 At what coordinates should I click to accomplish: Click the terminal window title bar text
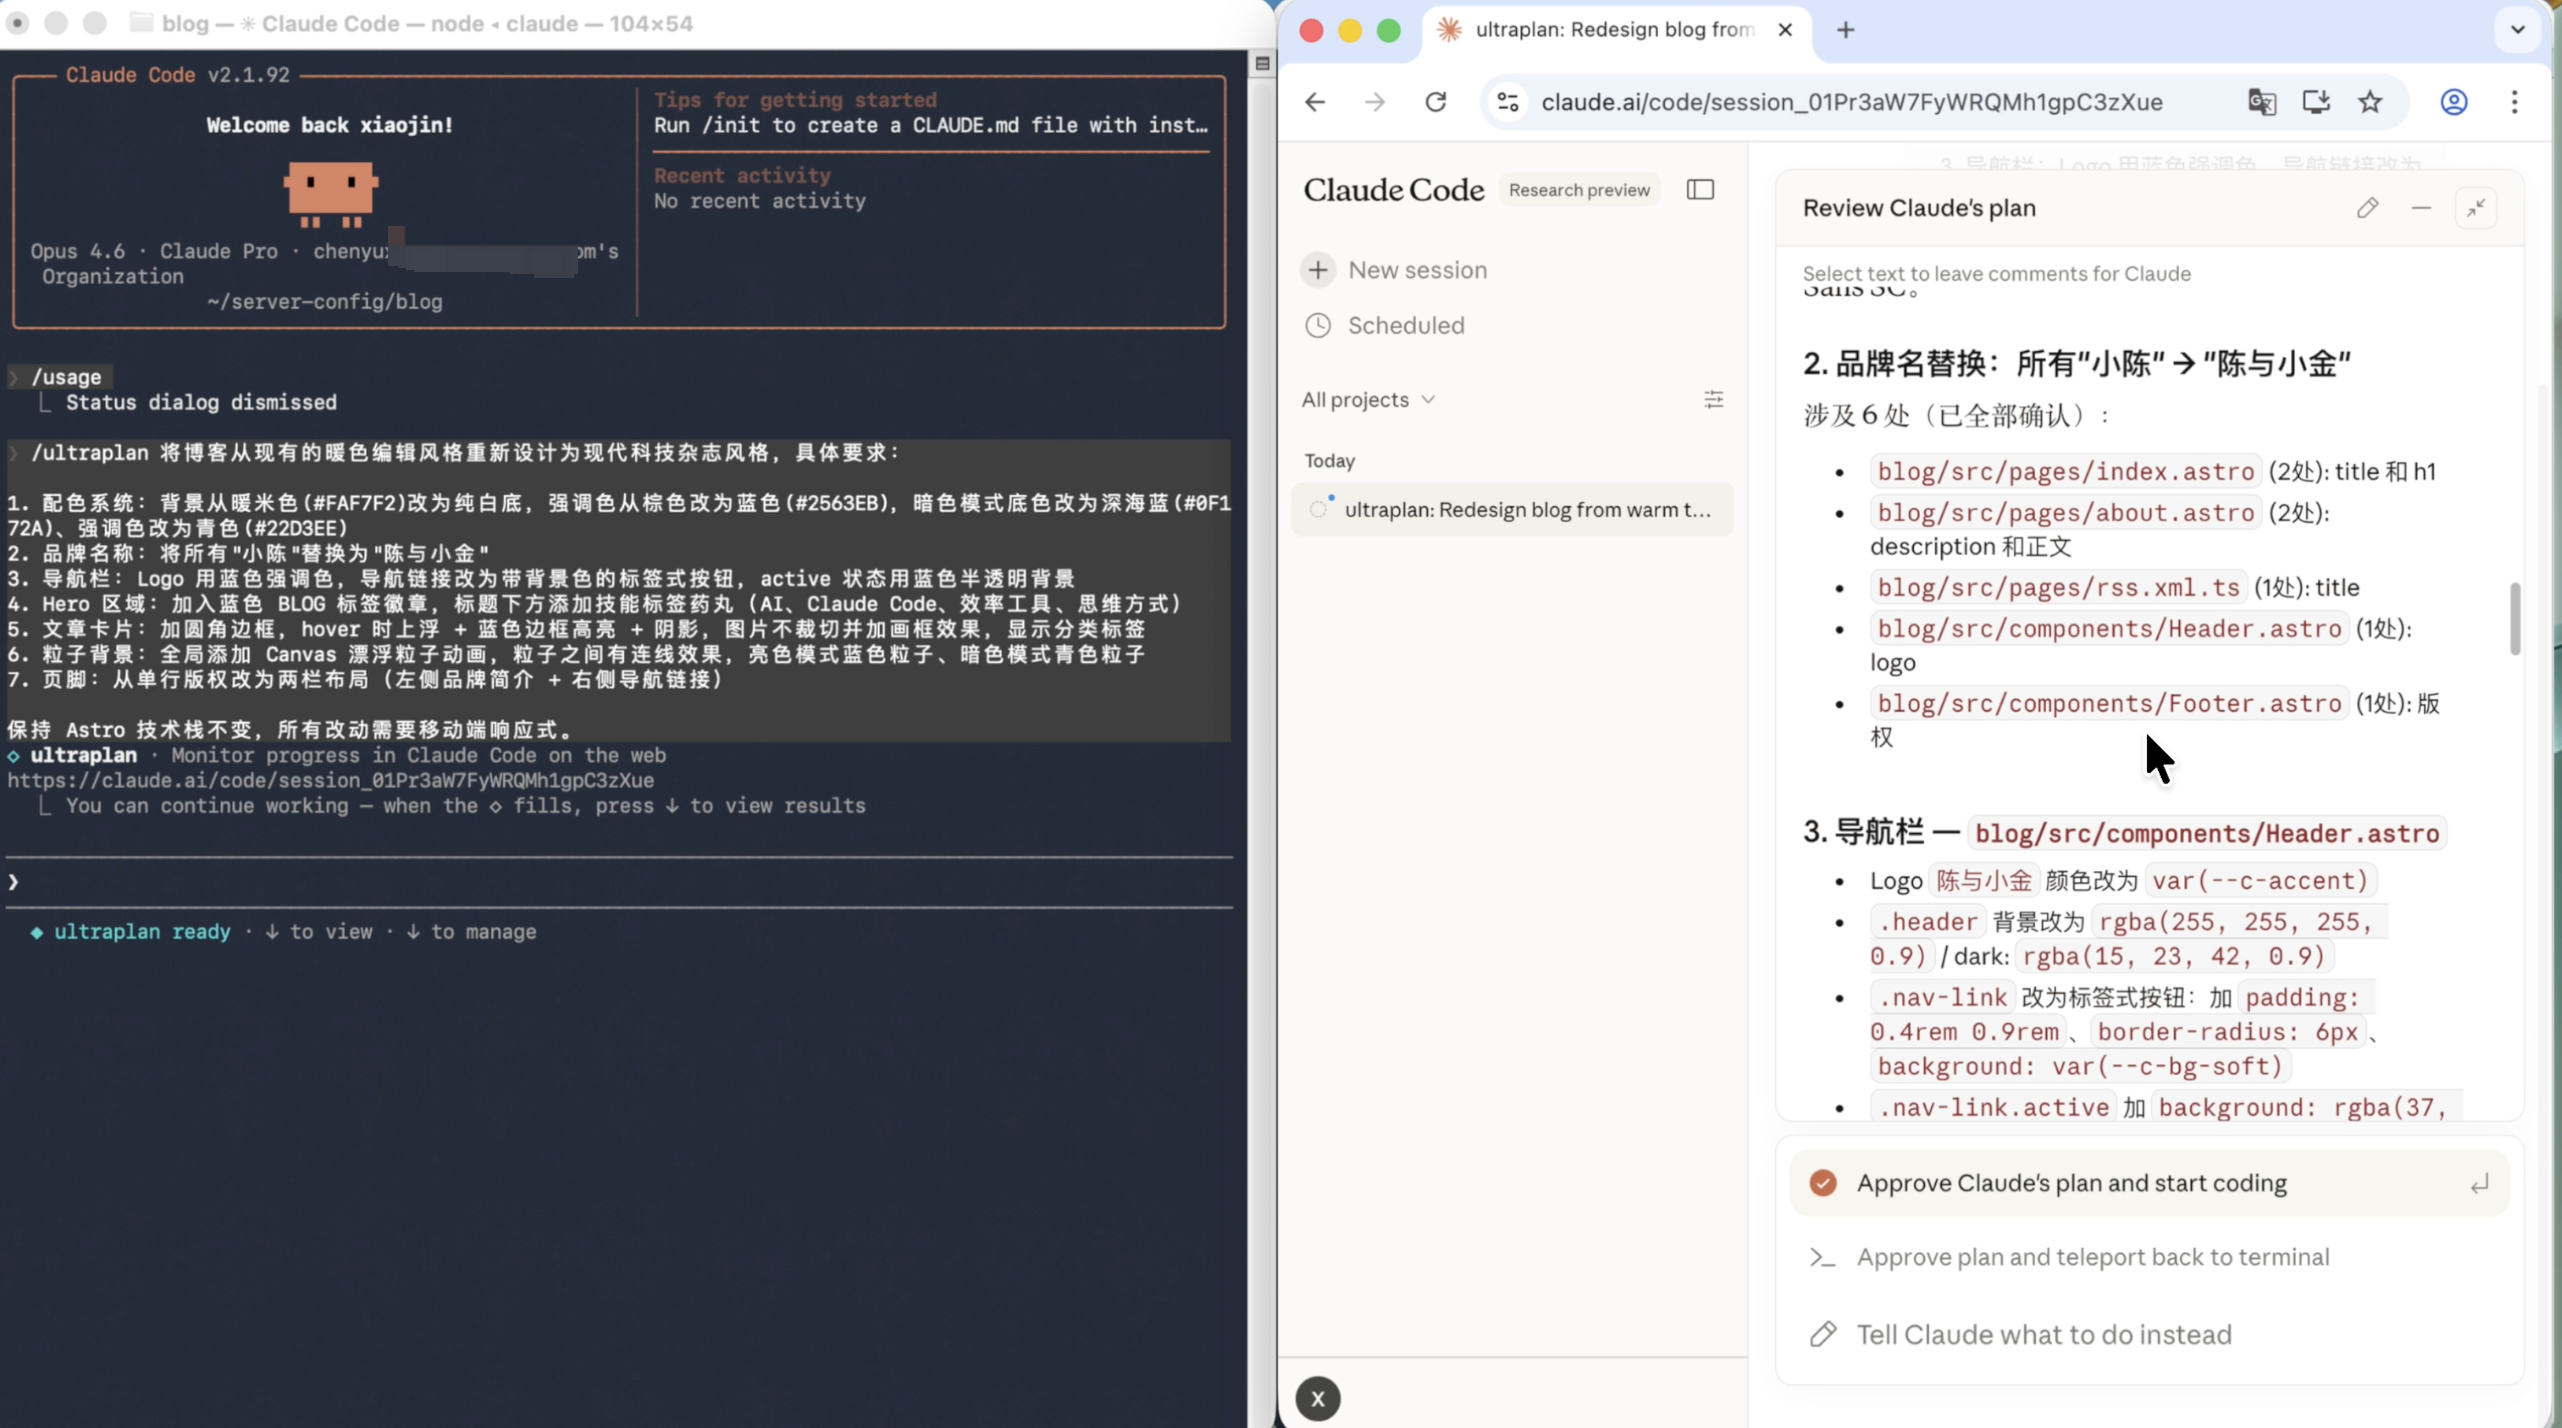427,23
